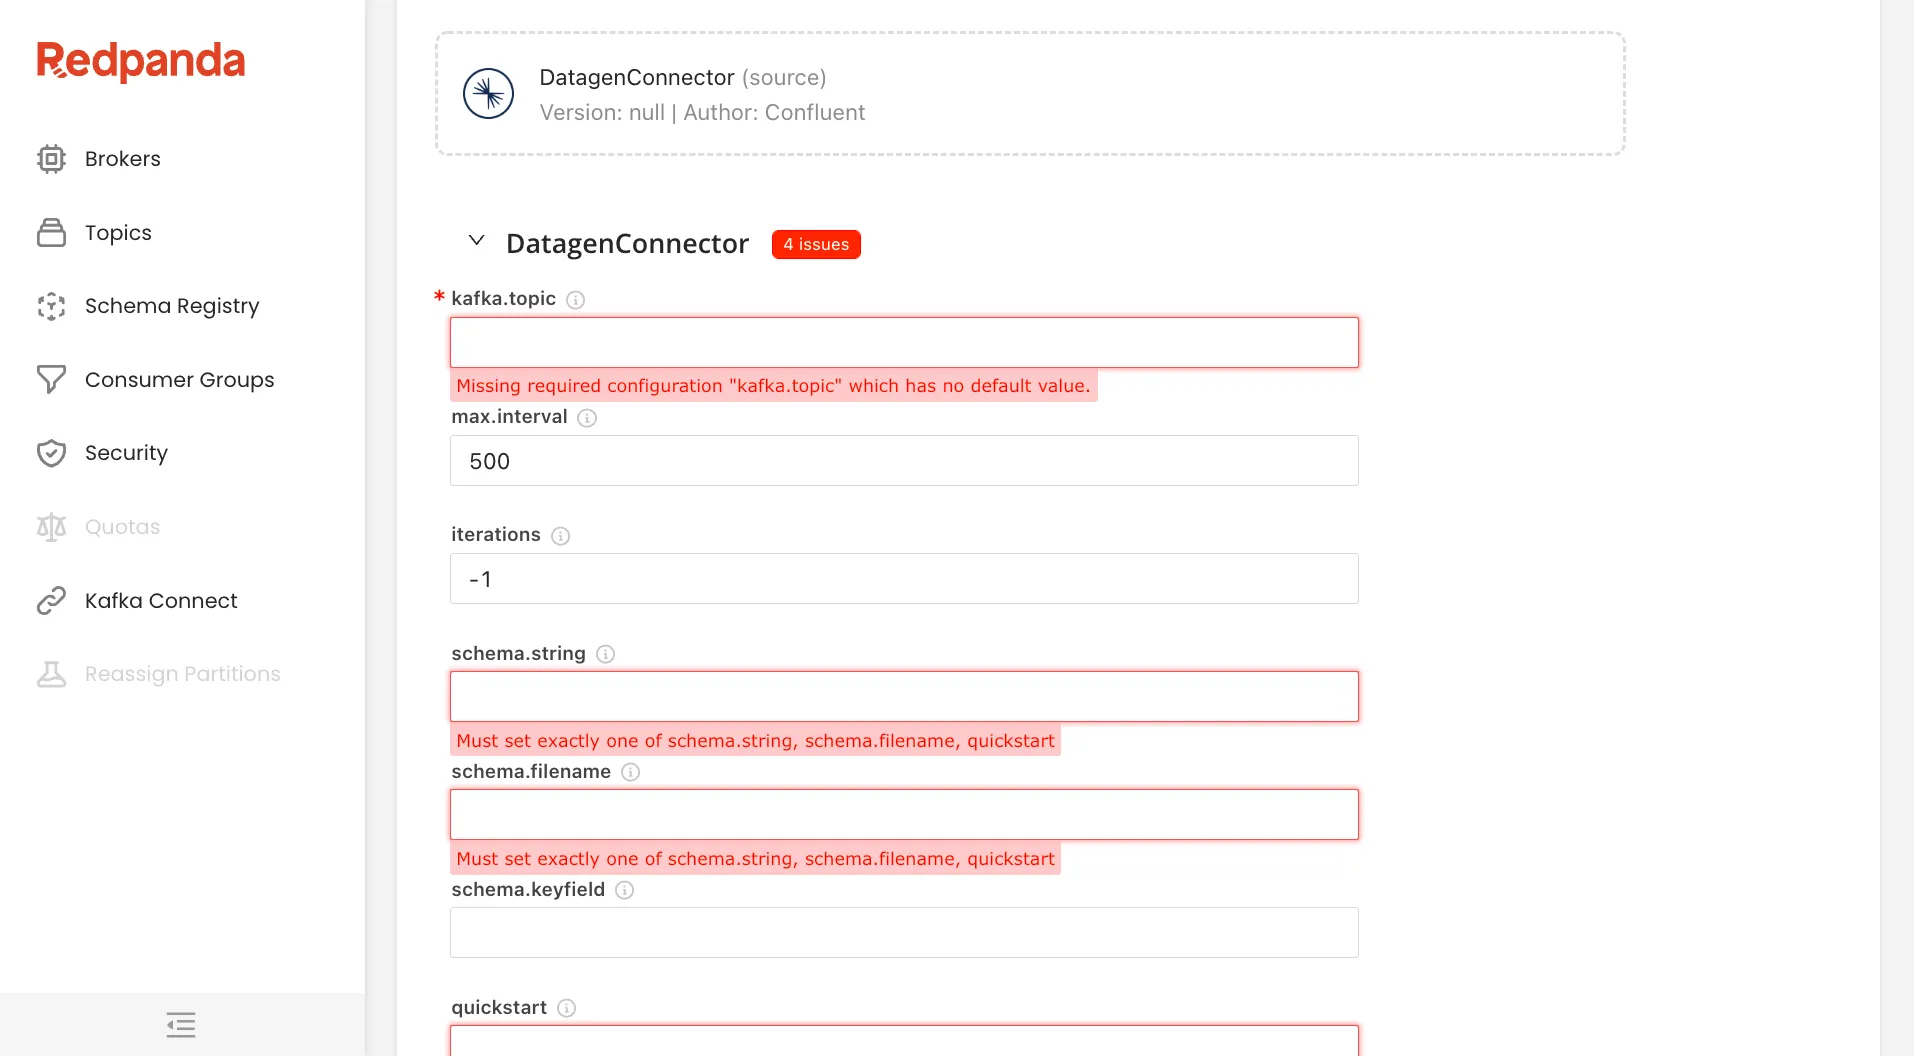Click the Redpanda logo
Image resolution: width=1914 pixels, height=1056 pixels.
pyautogui.click(x=140, y=60)
